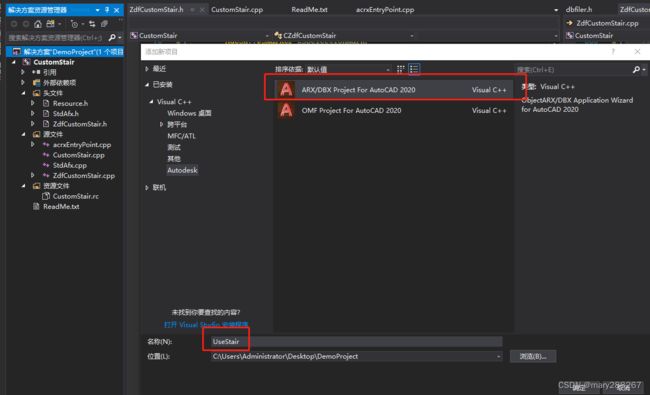Switch to the dbfiler.h tab

coord(579,10)
